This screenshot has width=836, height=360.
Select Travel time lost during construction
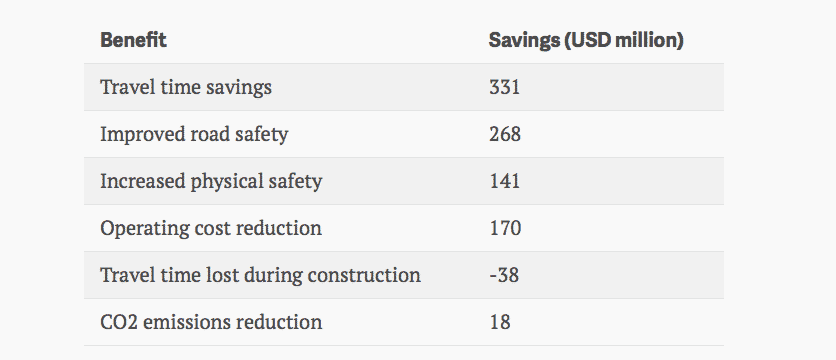(x=260, y=275)
